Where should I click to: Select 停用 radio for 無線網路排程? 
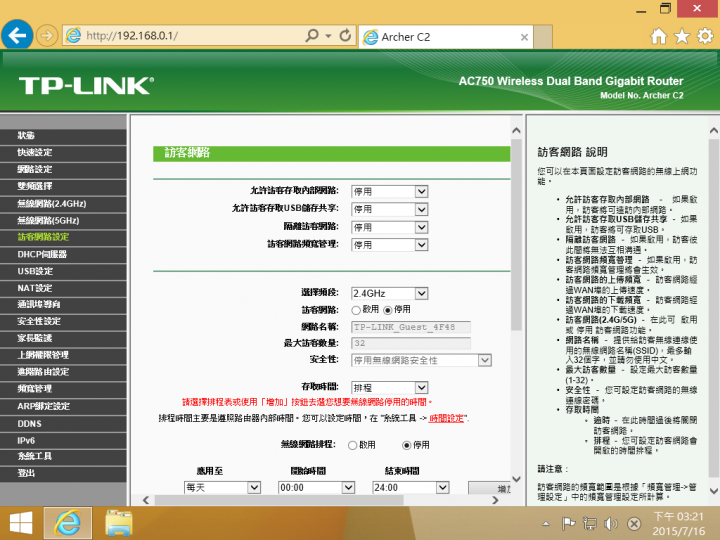coord(406,445)
